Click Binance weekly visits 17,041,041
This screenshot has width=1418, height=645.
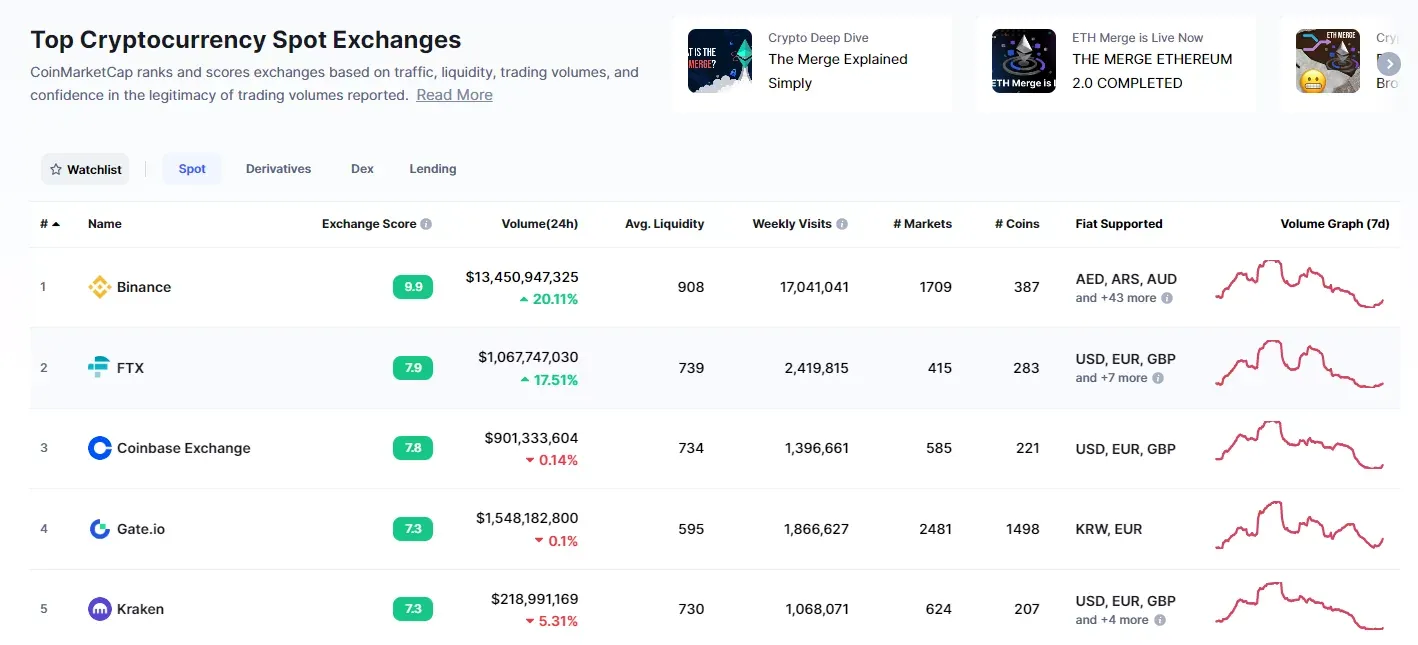[x=814, y=287]
